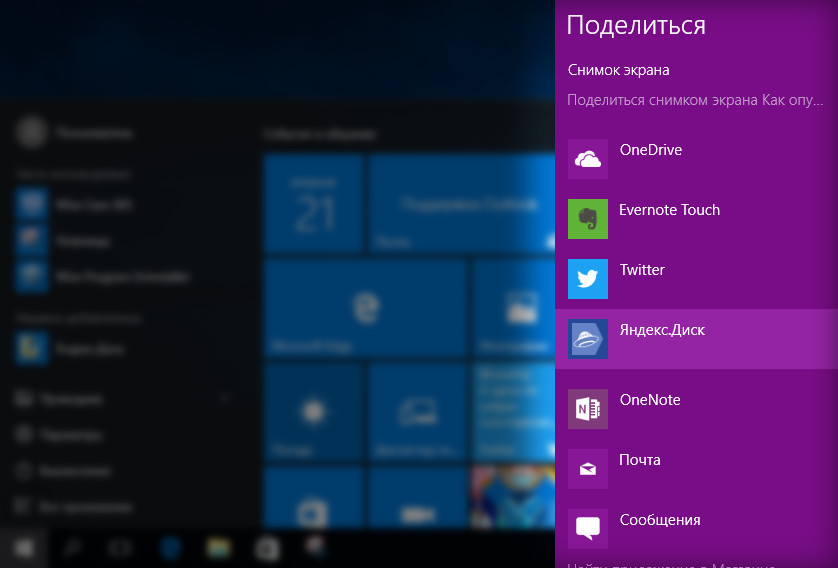Choose the Evernote Touch label
The height and width of the screenshot is (568, 838).
click(x=669, y=210)
